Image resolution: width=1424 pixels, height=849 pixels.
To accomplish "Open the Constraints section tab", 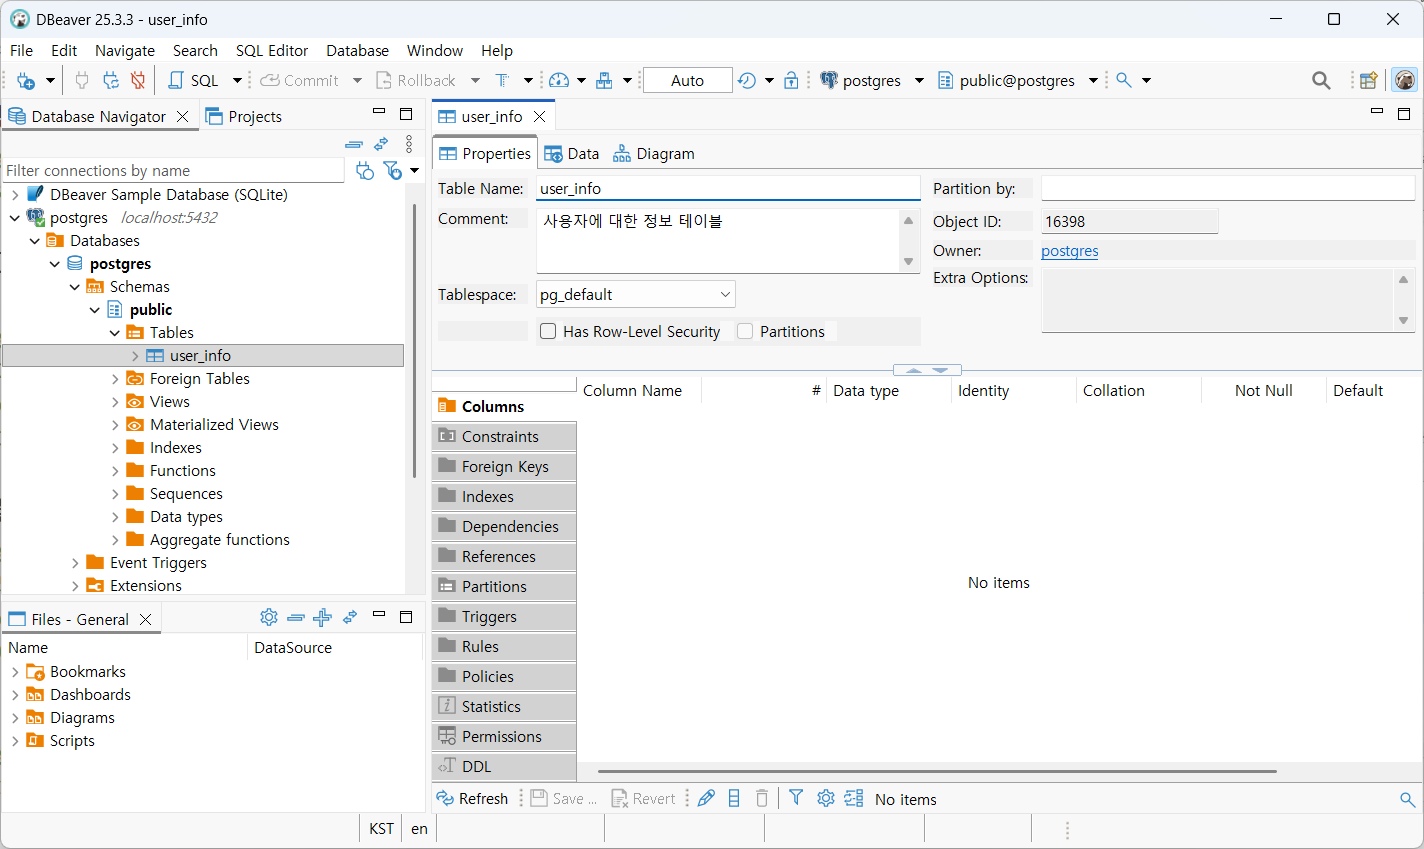I will 504,436.
